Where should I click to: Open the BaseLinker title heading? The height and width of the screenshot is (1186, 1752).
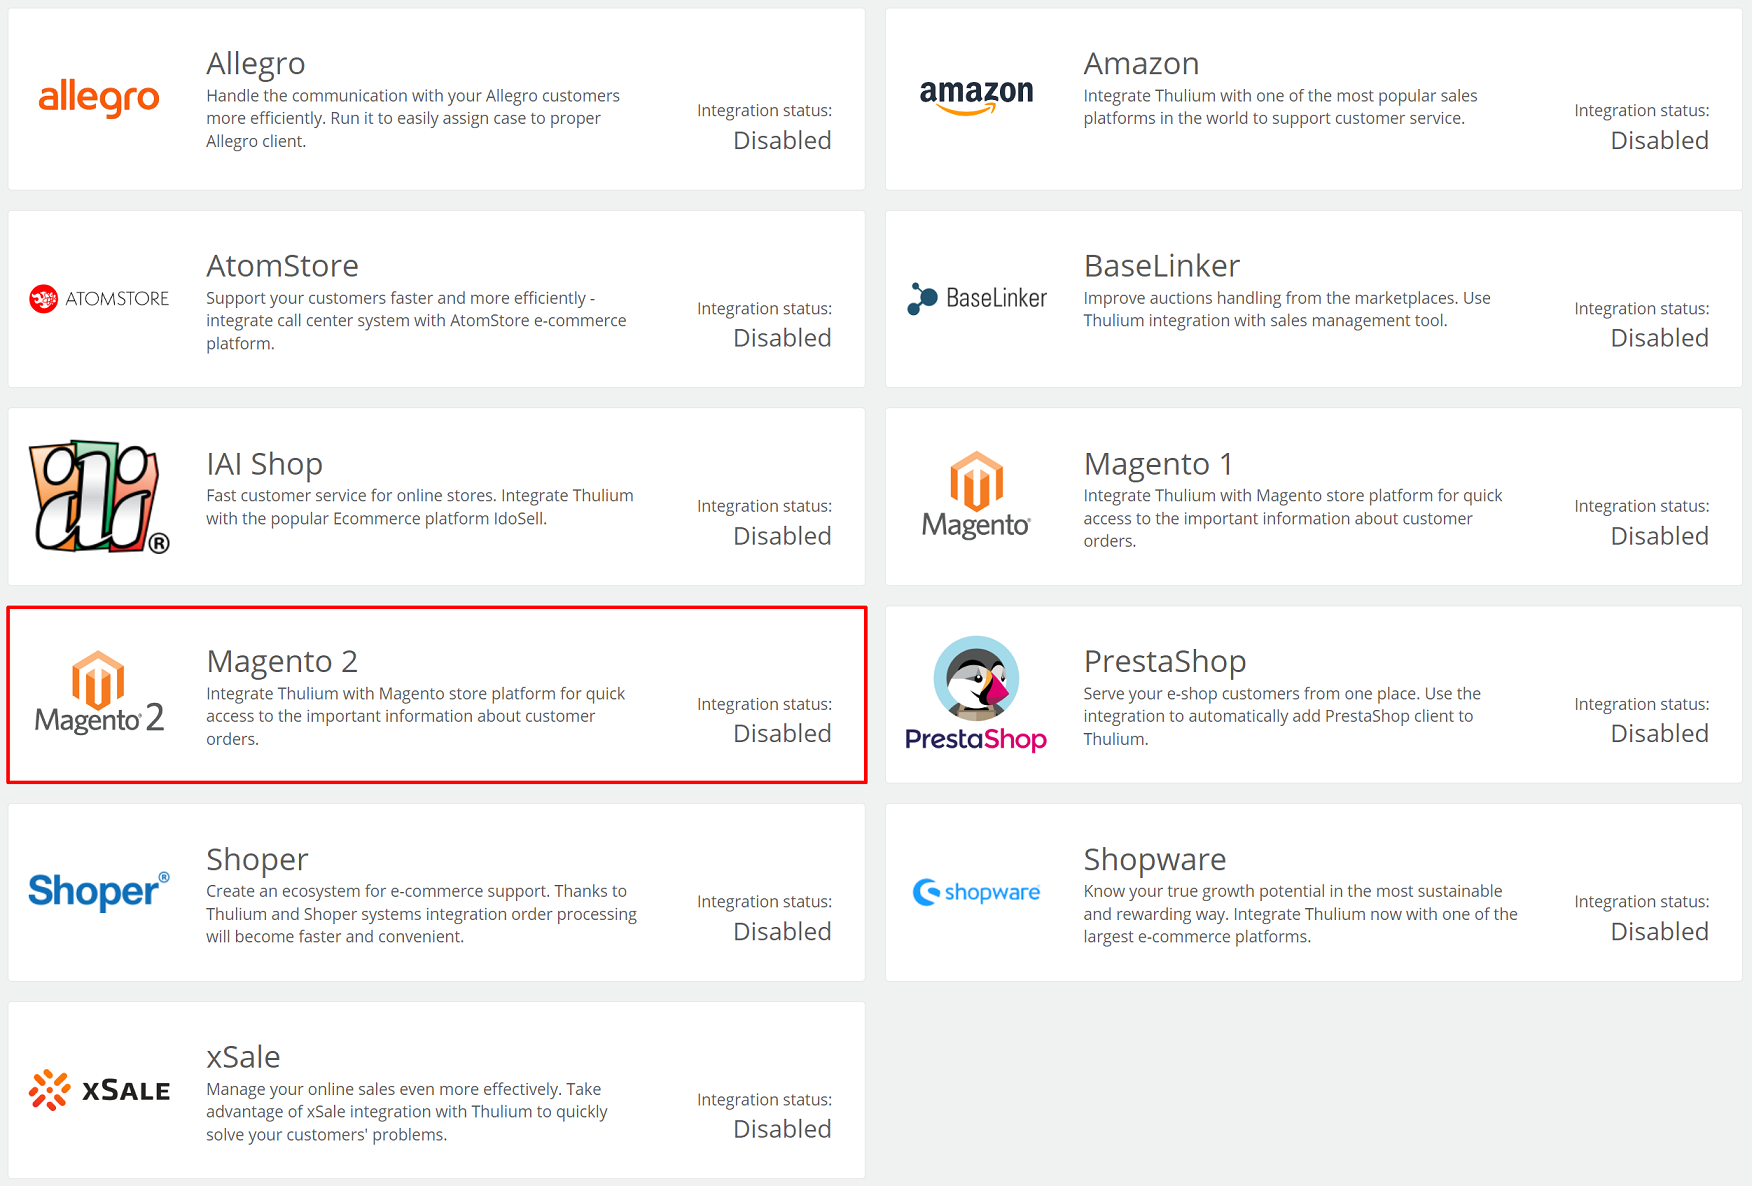pos(1162,265)
